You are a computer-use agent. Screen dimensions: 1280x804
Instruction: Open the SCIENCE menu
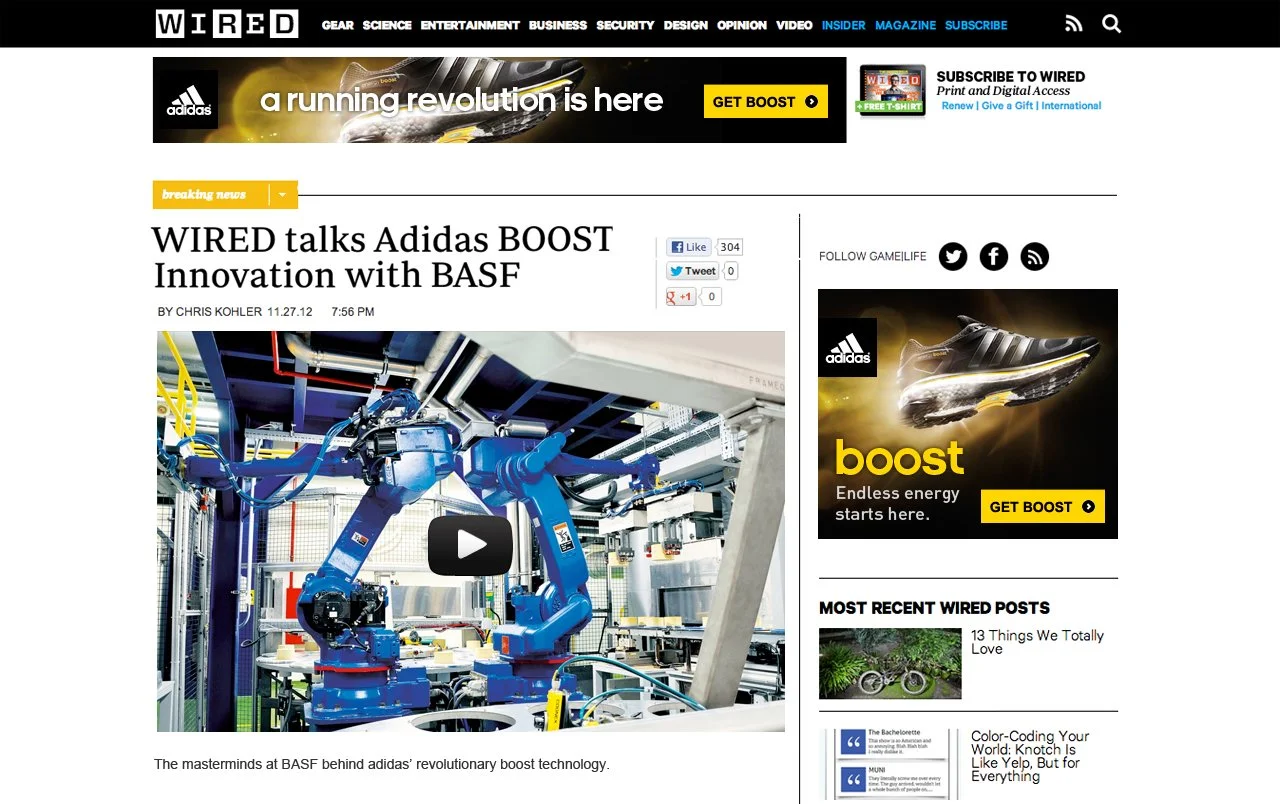pos(387,25)
